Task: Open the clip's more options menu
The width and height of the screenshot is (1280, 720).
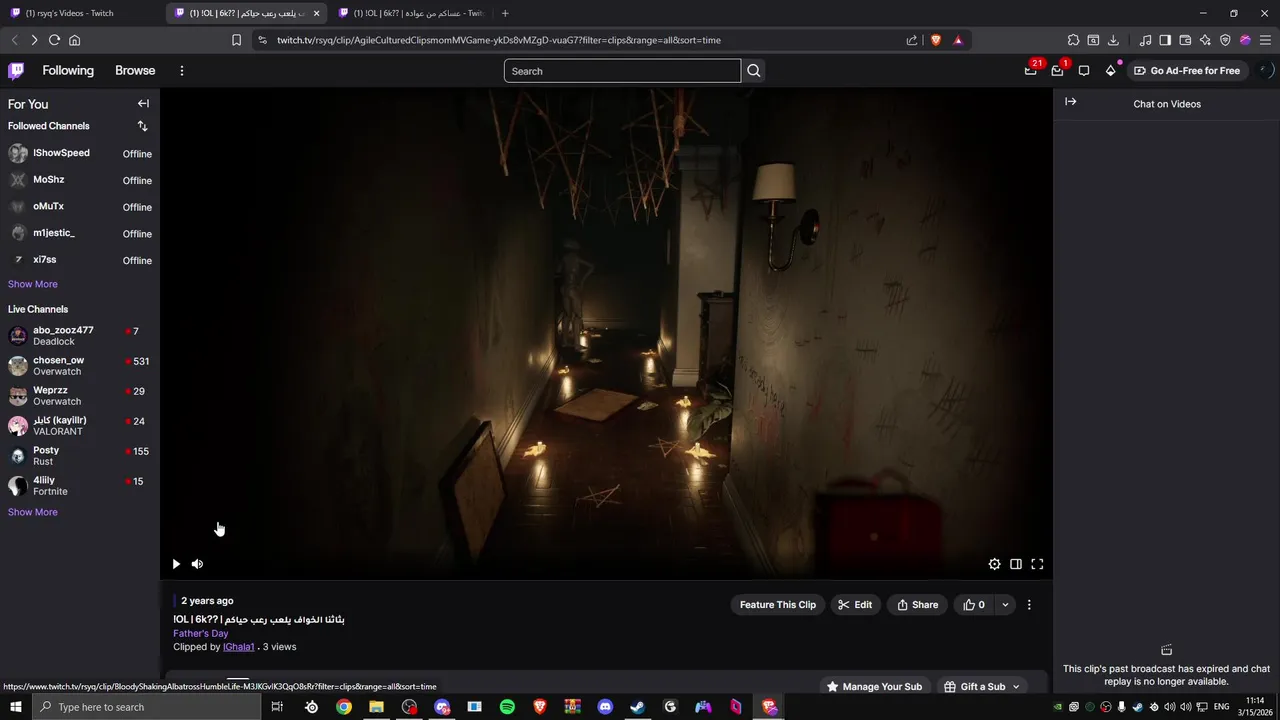Action: pyautogui.click(x=1029, y=605)
